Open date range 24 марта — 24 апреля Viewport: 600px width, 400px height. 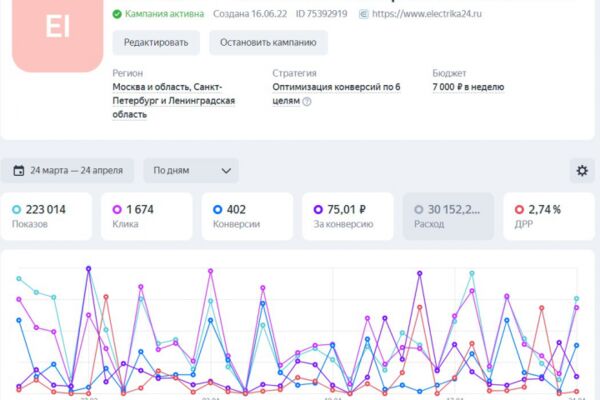pos(68,170)
